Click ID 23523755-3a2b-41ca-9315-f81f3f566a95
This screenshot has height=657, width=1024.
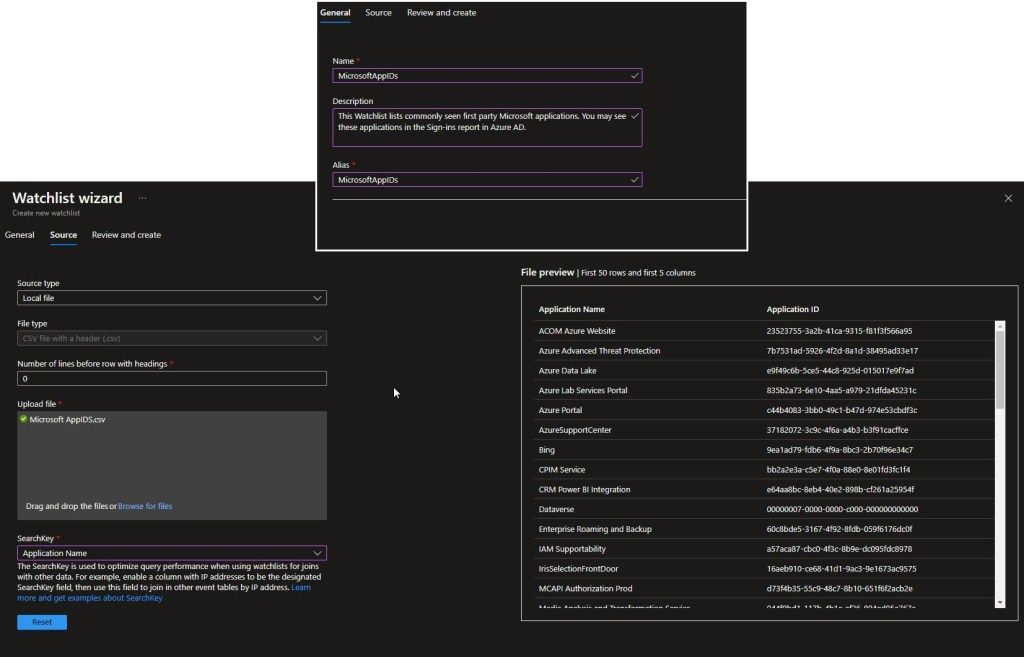point(839,331)
